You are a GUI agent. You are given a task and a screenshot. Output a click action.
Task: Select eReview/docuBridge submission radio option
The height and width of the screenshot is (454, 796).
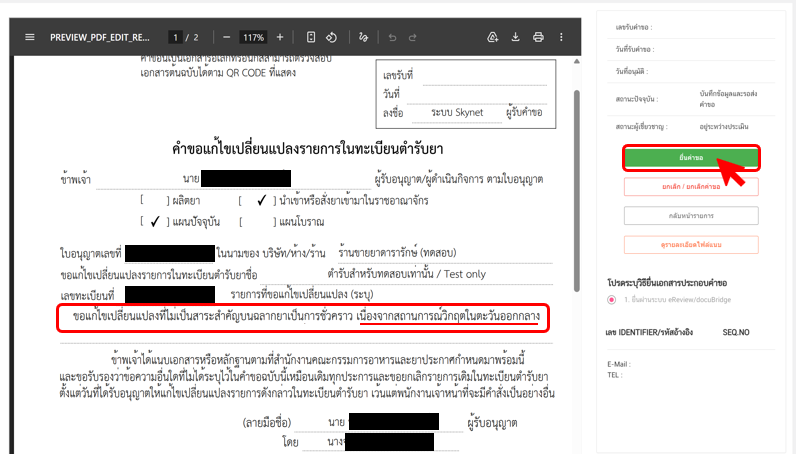612,300
